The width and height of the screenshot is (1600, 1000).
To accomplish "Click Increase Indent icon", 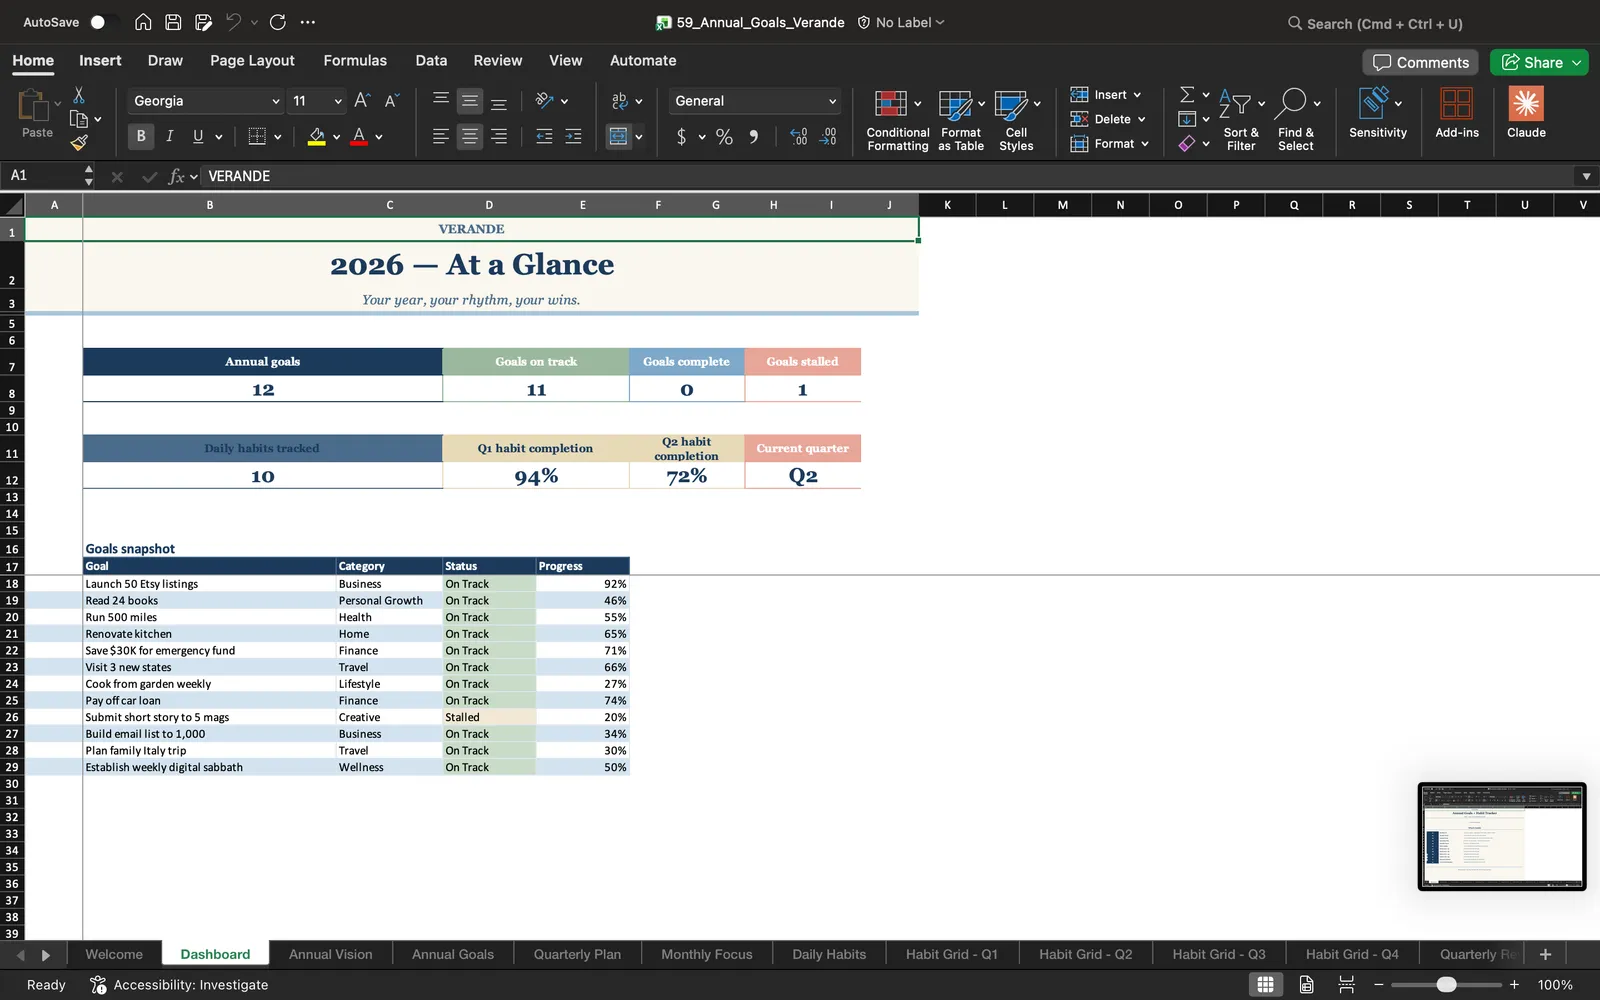I will pos(573,137).
